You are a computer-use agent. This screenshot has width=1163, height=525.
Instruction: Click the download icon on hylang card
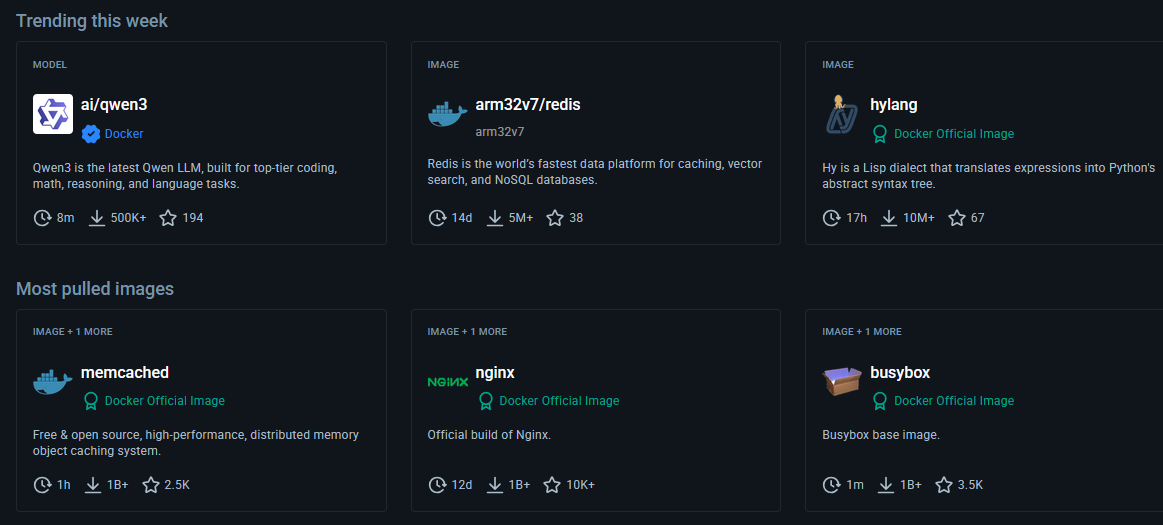(889, 218)
